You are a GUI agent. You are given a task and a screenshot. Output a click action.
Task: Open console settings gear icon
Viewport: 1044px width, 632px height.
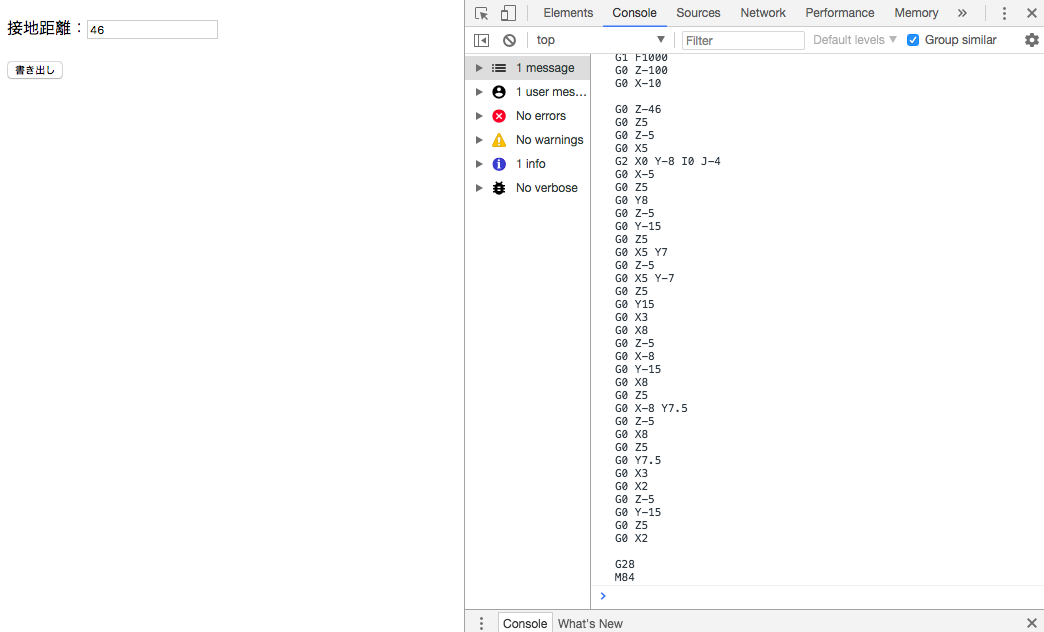point(1031,40)
